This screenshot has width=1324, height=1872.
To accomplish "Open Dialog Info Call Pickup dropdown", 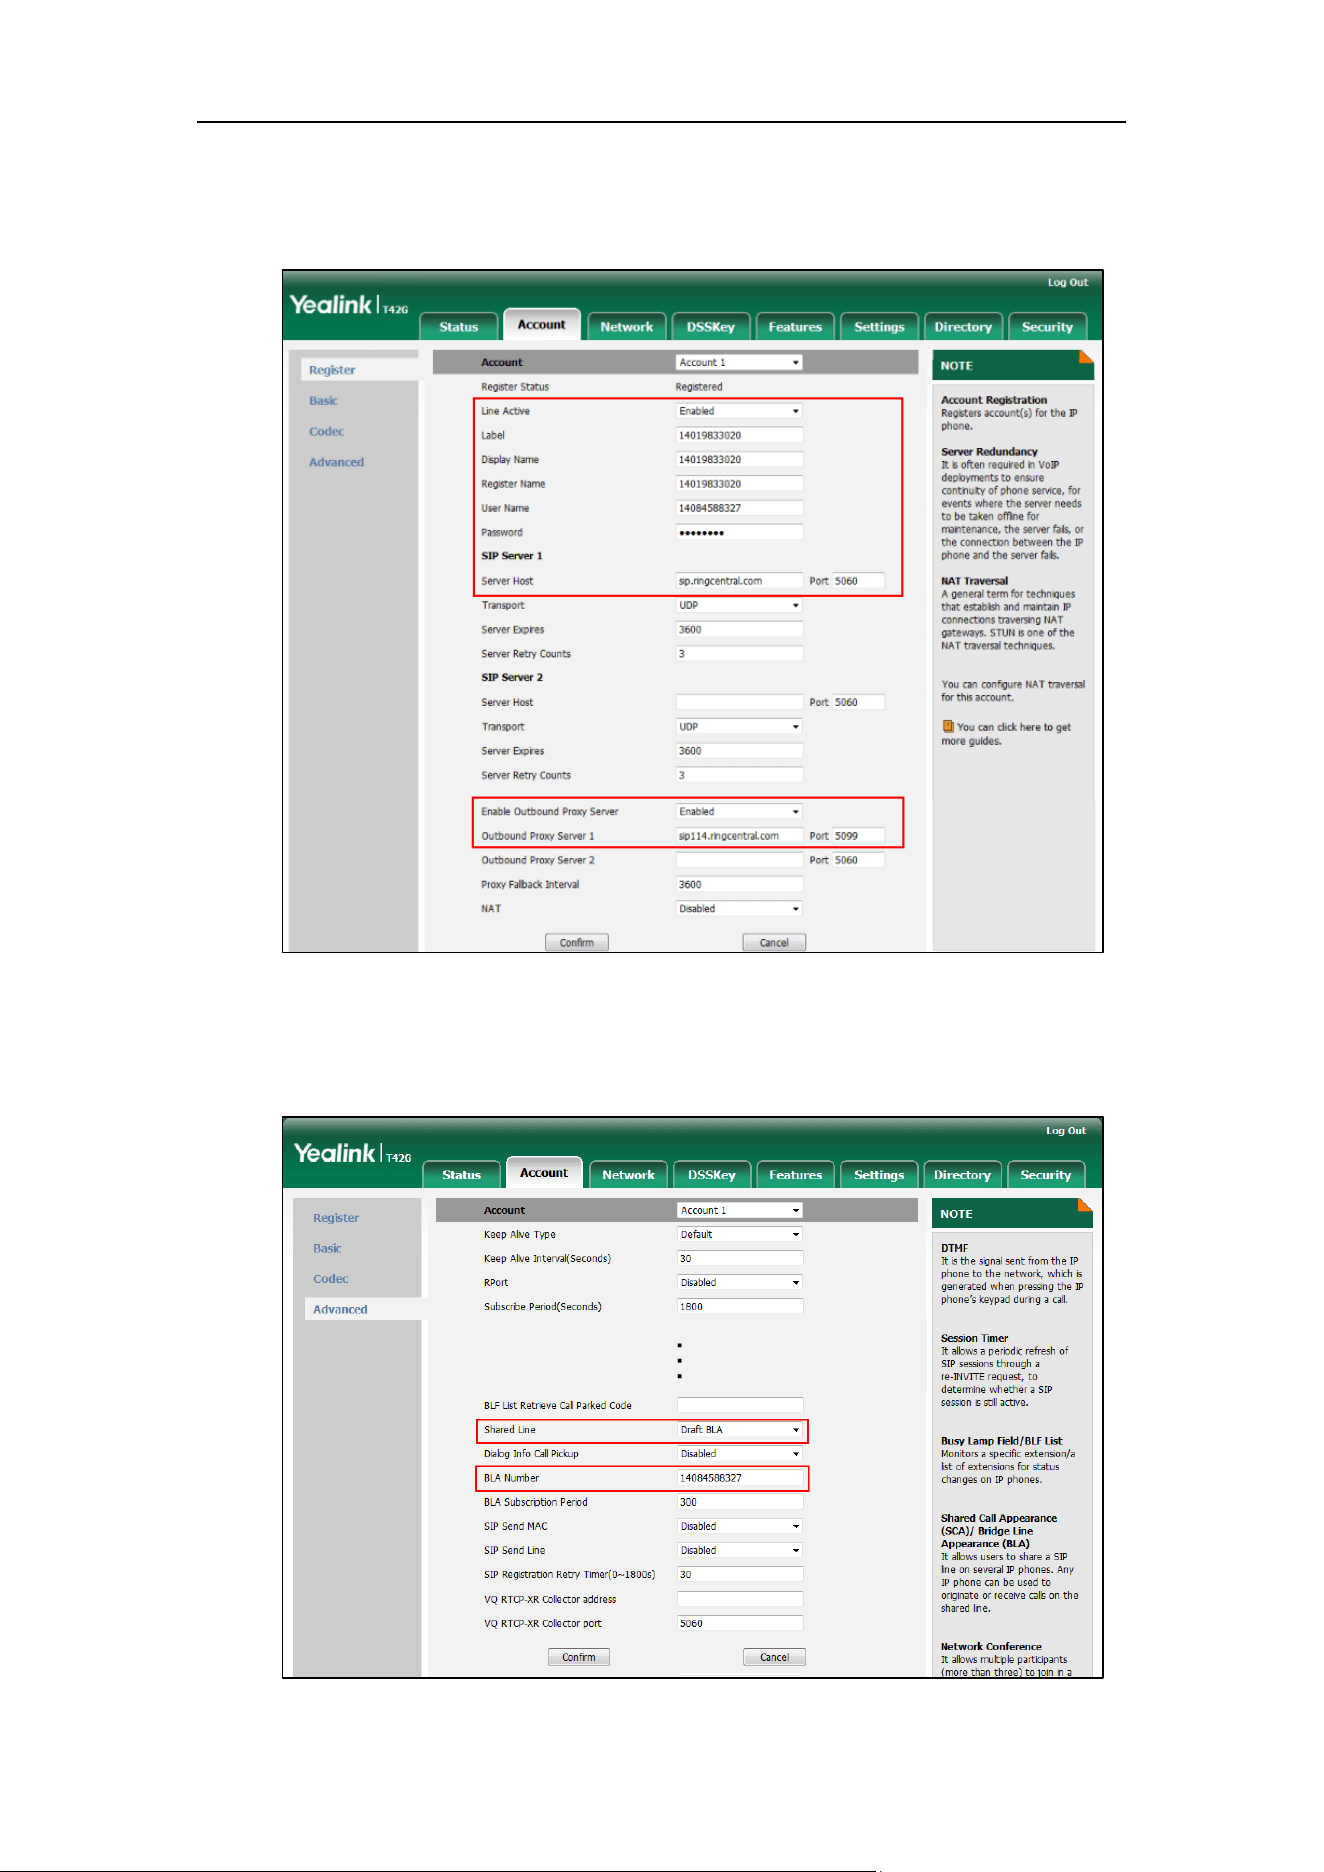I will [740, 1454].
